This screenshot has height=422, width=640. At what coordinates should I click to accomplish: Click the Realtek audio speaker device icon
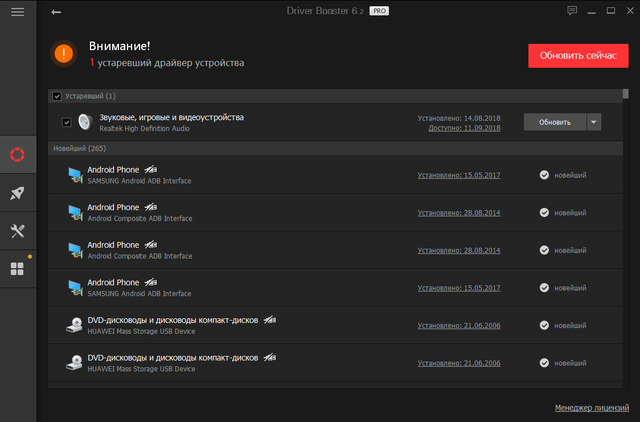coord(85,122)
